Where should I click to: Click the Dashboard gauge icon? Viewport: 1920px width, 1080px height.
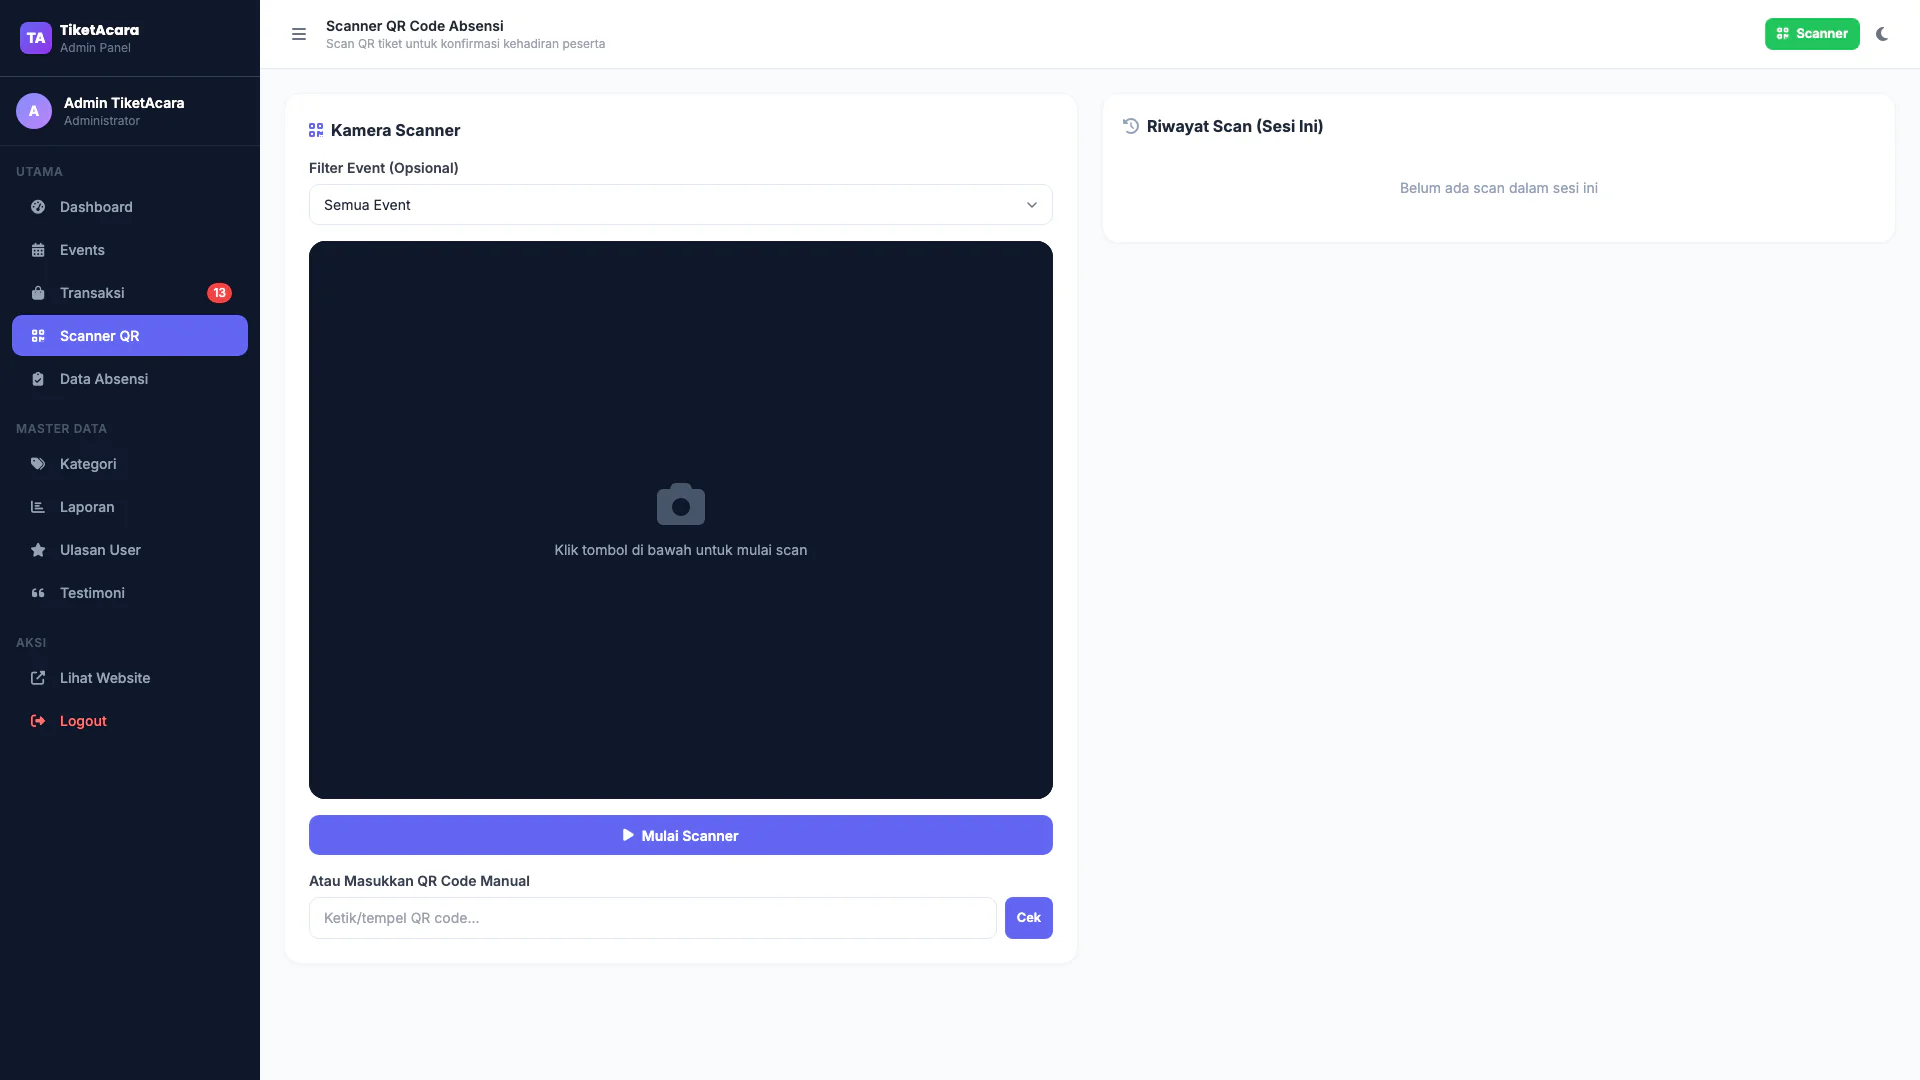[x=38, y=207]
